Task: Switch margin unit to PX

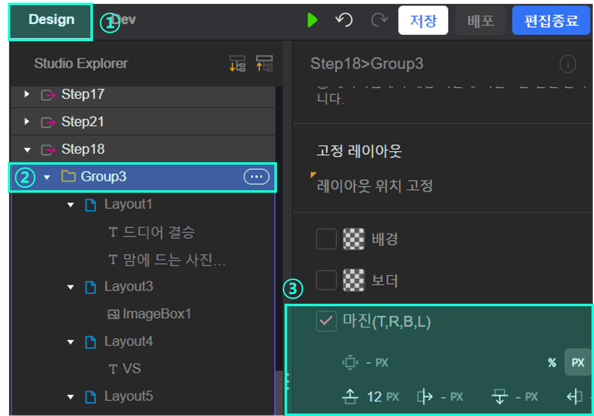Action: (x=577, y=363)
